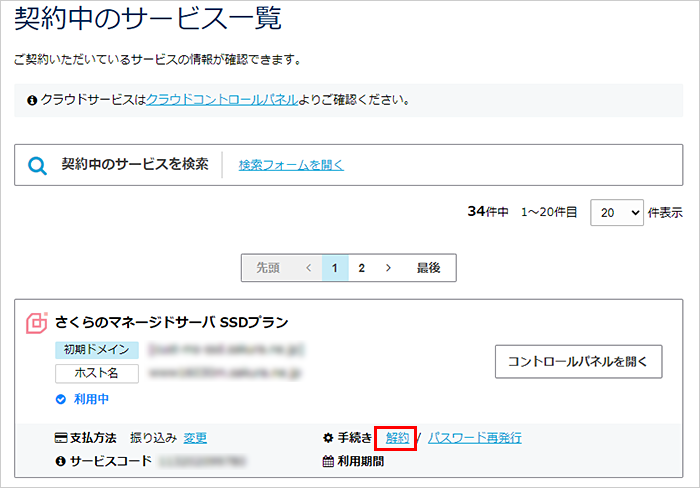Click the 解約 cancellation link
This screenshot has width=700, height=488.
[x=397, y=438]
